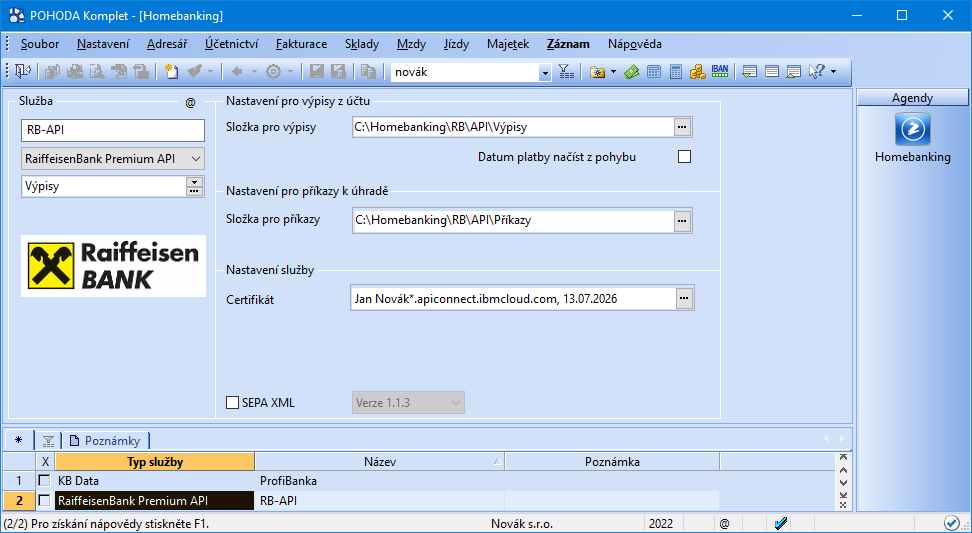The width and height of the screenshot is (972, 533).
Task: Jump to the first record using the top arrow
Action: pyautogui.click(x=842, y=458)
